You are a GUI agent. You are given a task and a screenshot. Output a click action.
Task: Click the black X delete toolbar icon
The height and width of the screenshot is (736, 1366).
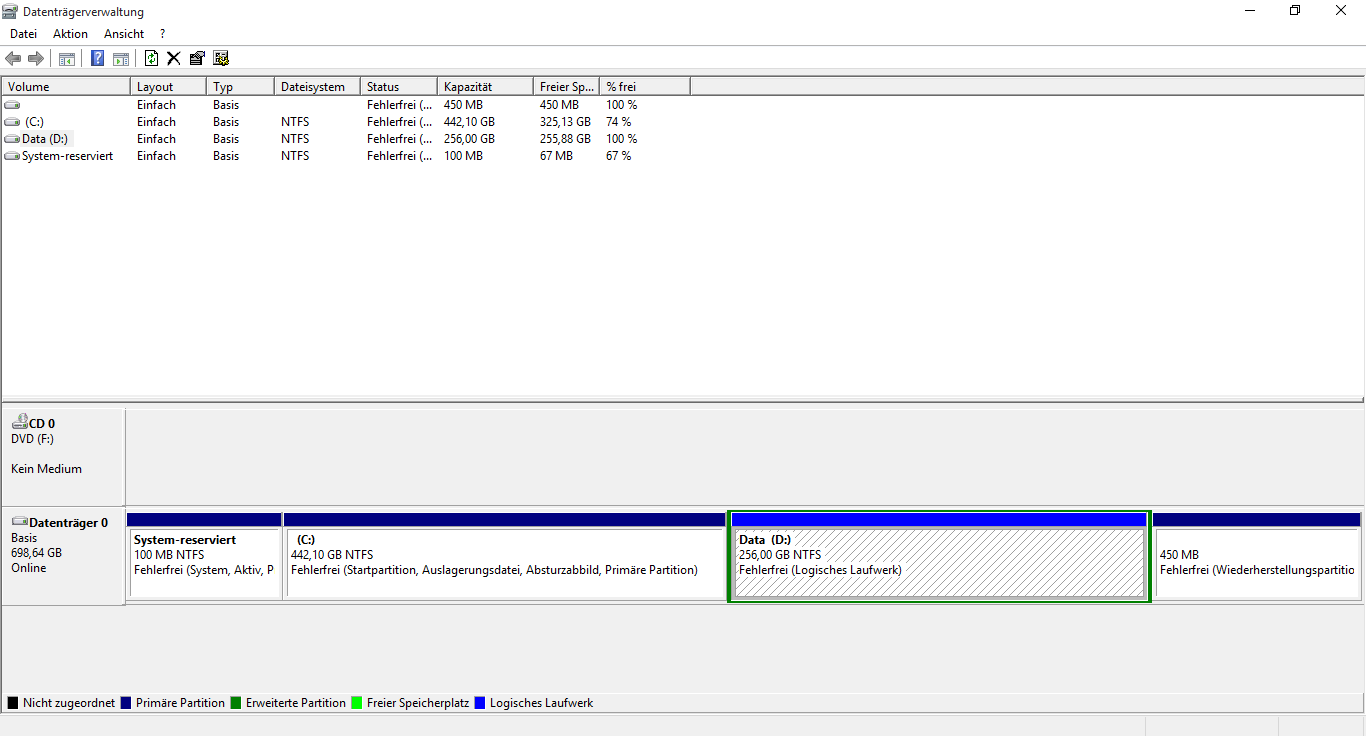click(x=173, y=58)
